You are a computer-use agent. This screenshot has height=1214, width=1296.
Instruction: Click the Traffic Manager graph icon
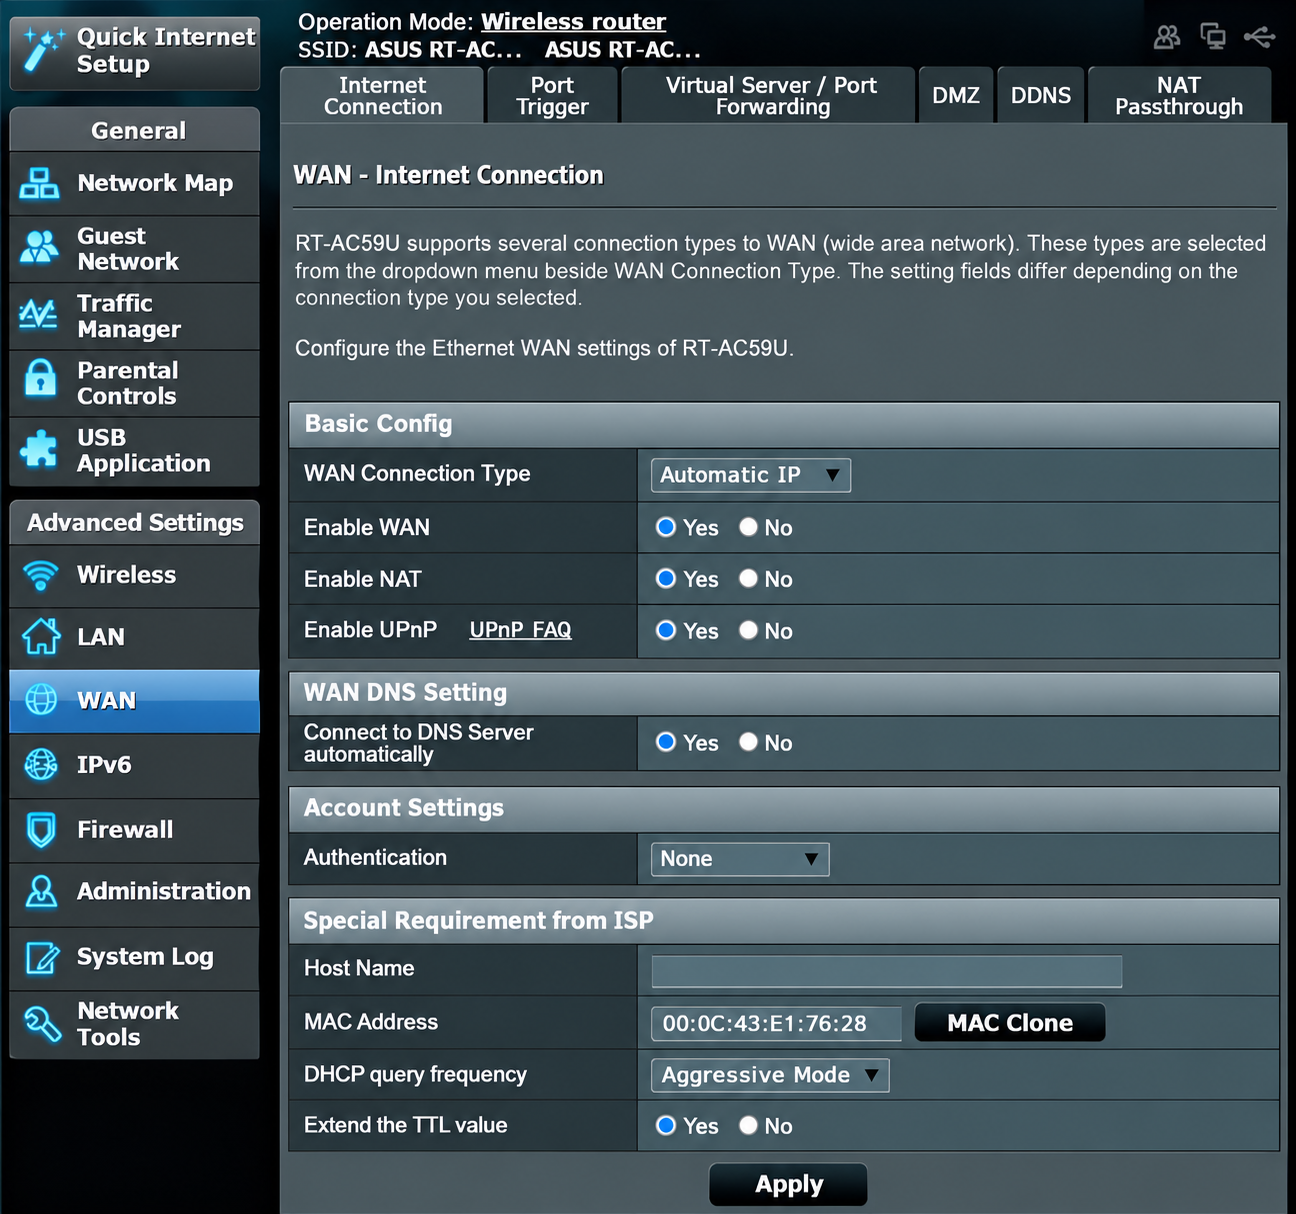[39, 315]
